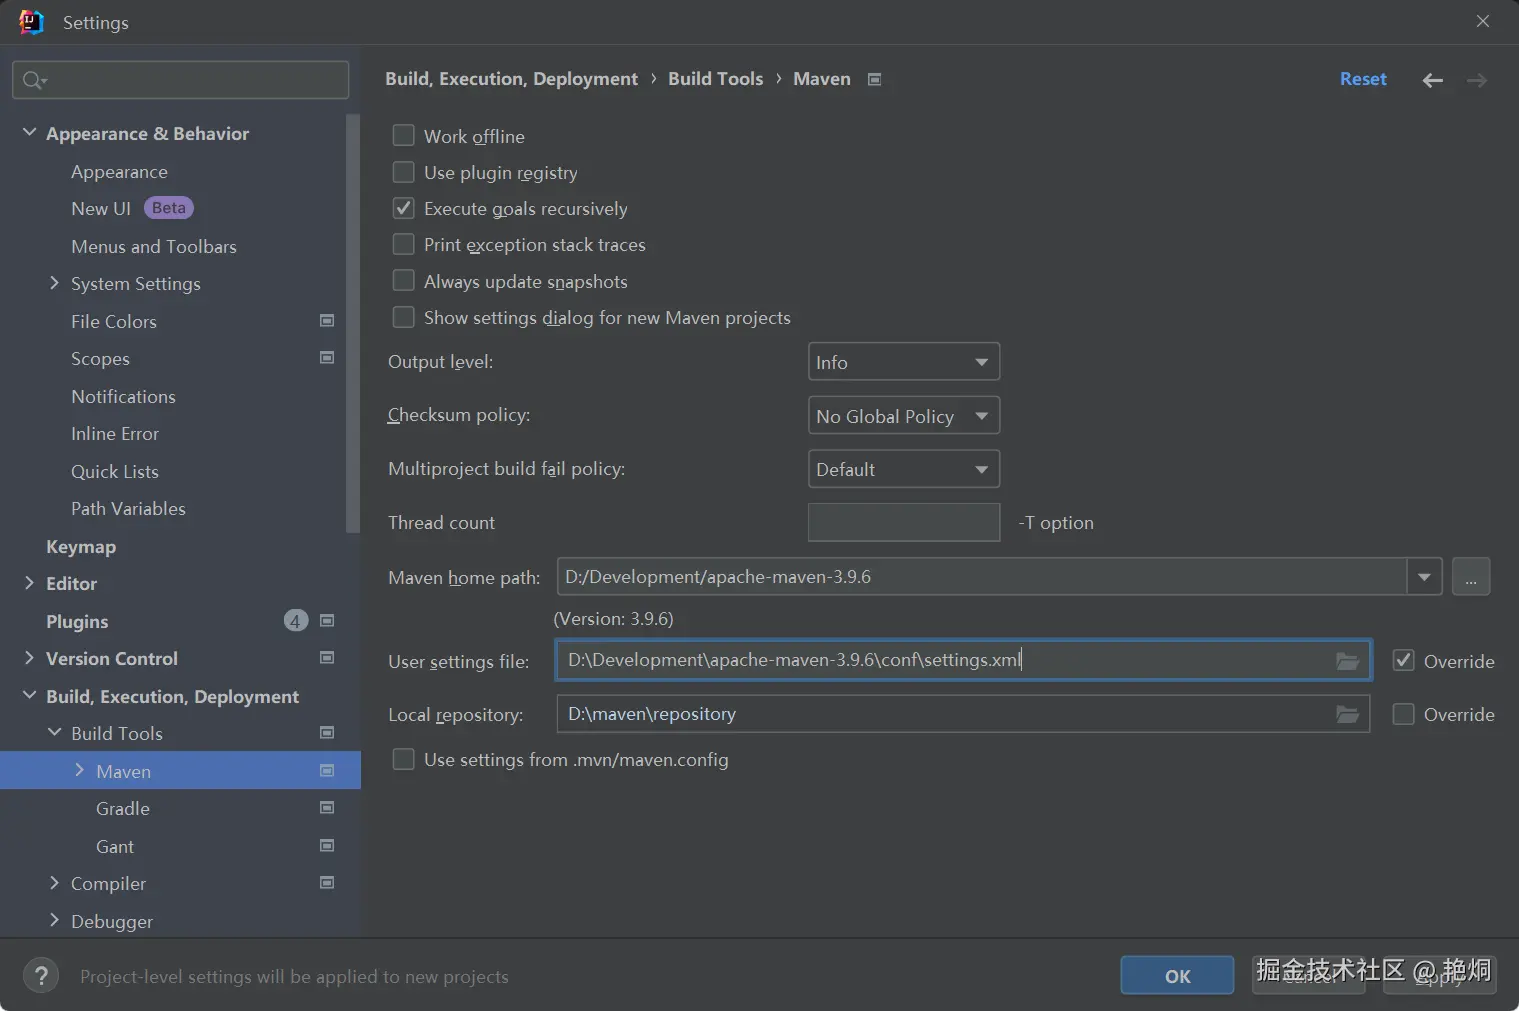Expand System Settings node

coord(54,283)
